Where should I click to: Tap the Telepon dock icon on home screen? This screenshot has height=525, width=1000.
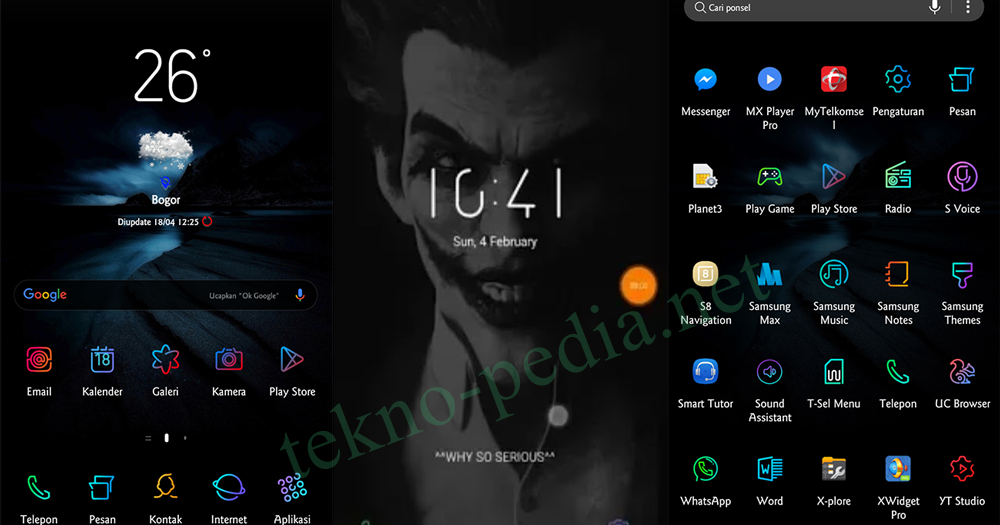click(x=39, y=489)
